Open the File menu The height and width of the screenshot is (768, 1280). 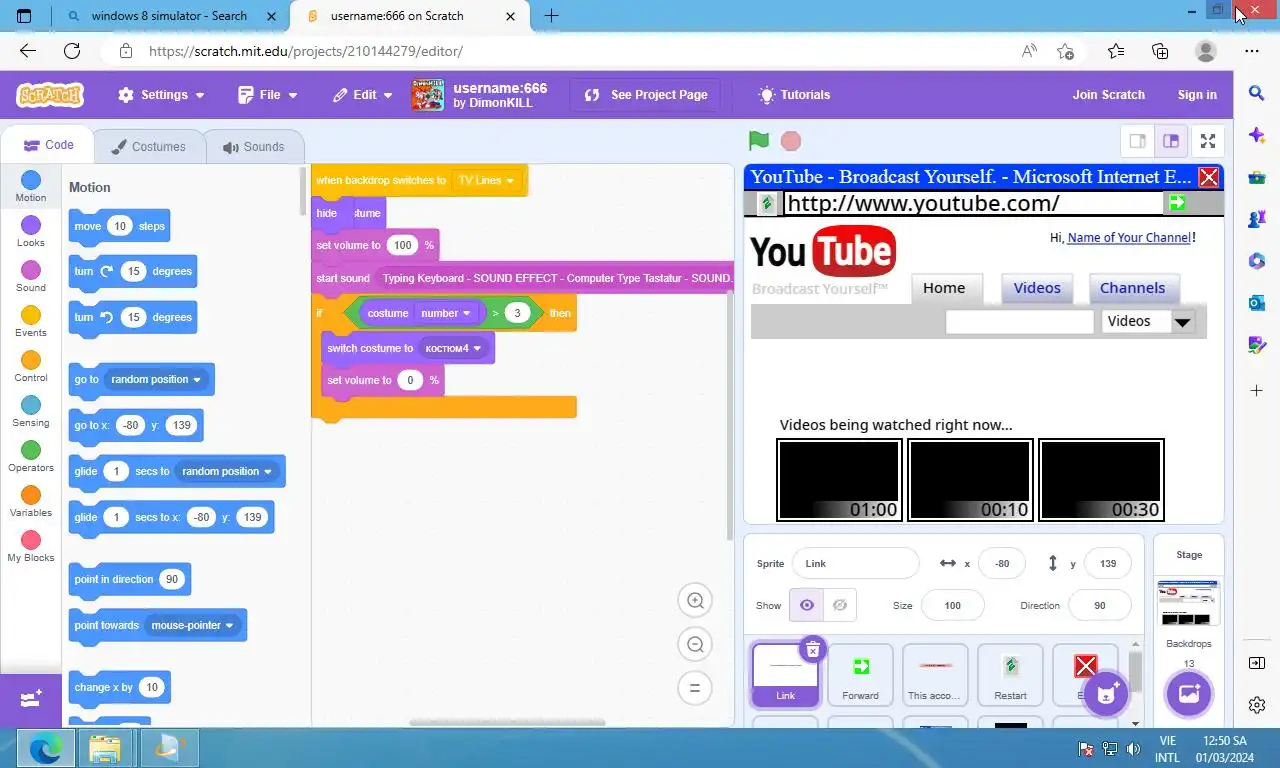click(268, 95)
